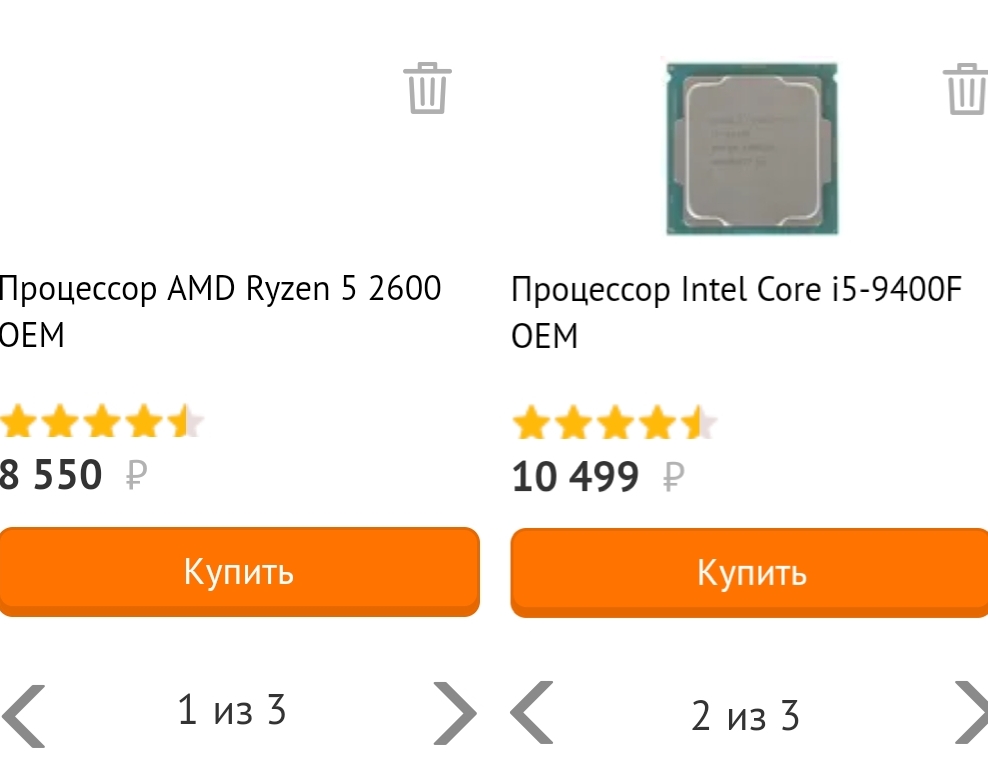Image resolution: width=988 pixels, height=768 pixels.
Task: Open the Intel processor chip thumbnail image
Action: [x=753, y=148]
